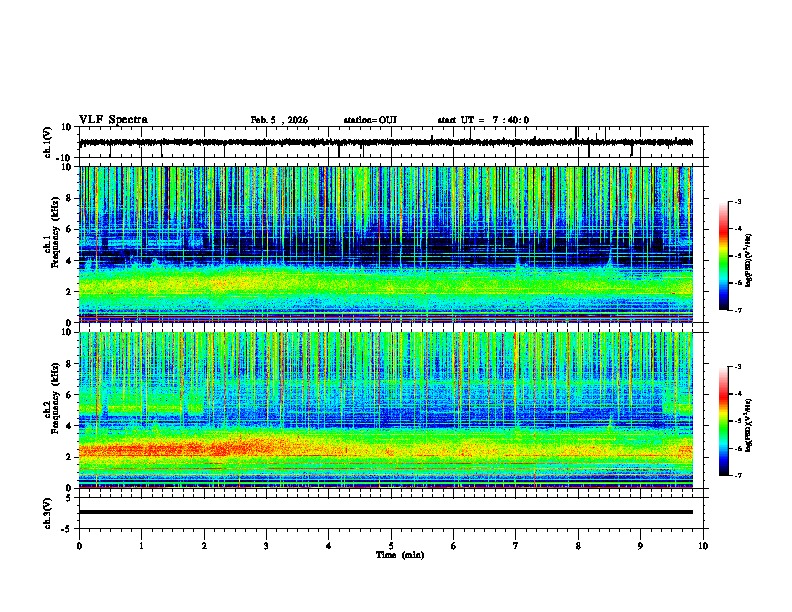Click time axis tick label "2"
This screenshot has width=792, height=612.
coord(204,546)
